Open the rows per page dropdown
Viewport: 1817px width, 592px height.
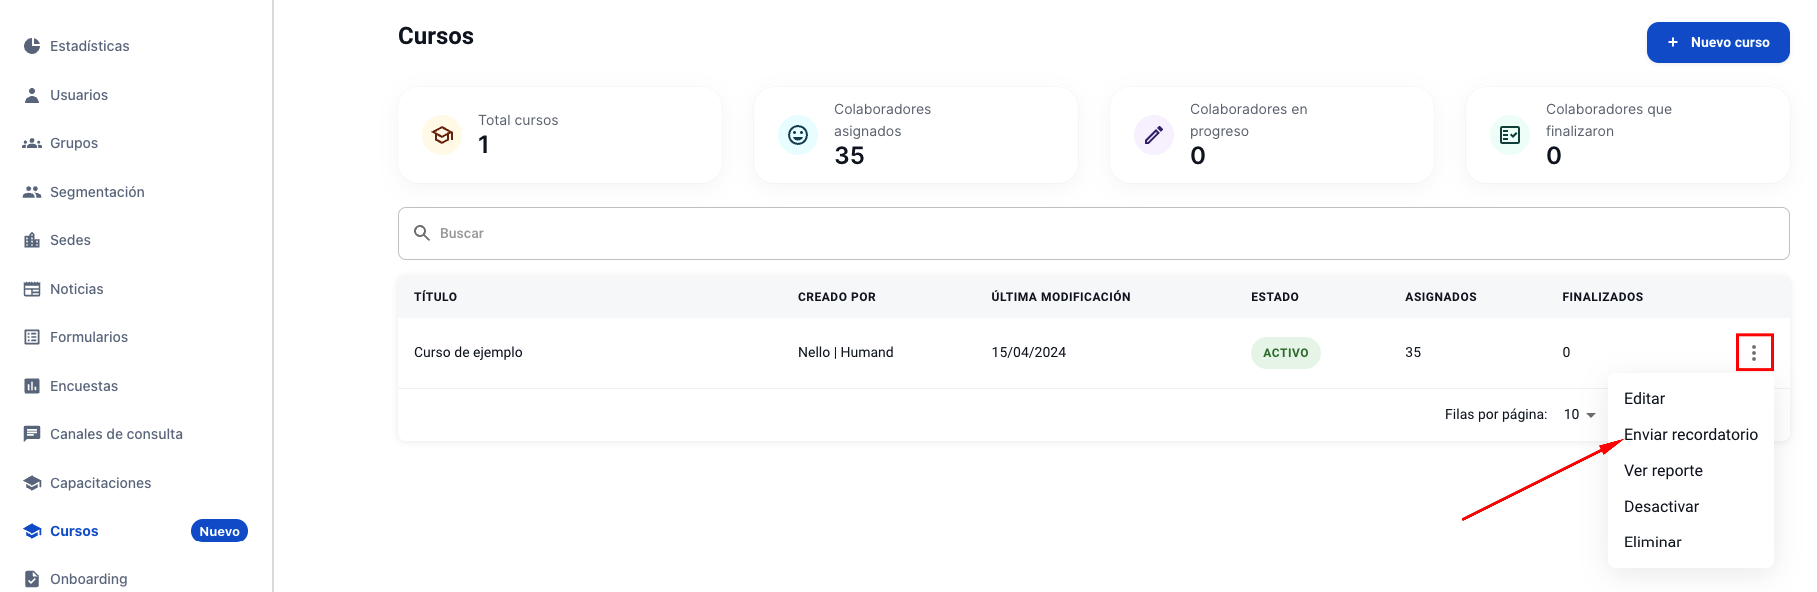click(1580, 415)
